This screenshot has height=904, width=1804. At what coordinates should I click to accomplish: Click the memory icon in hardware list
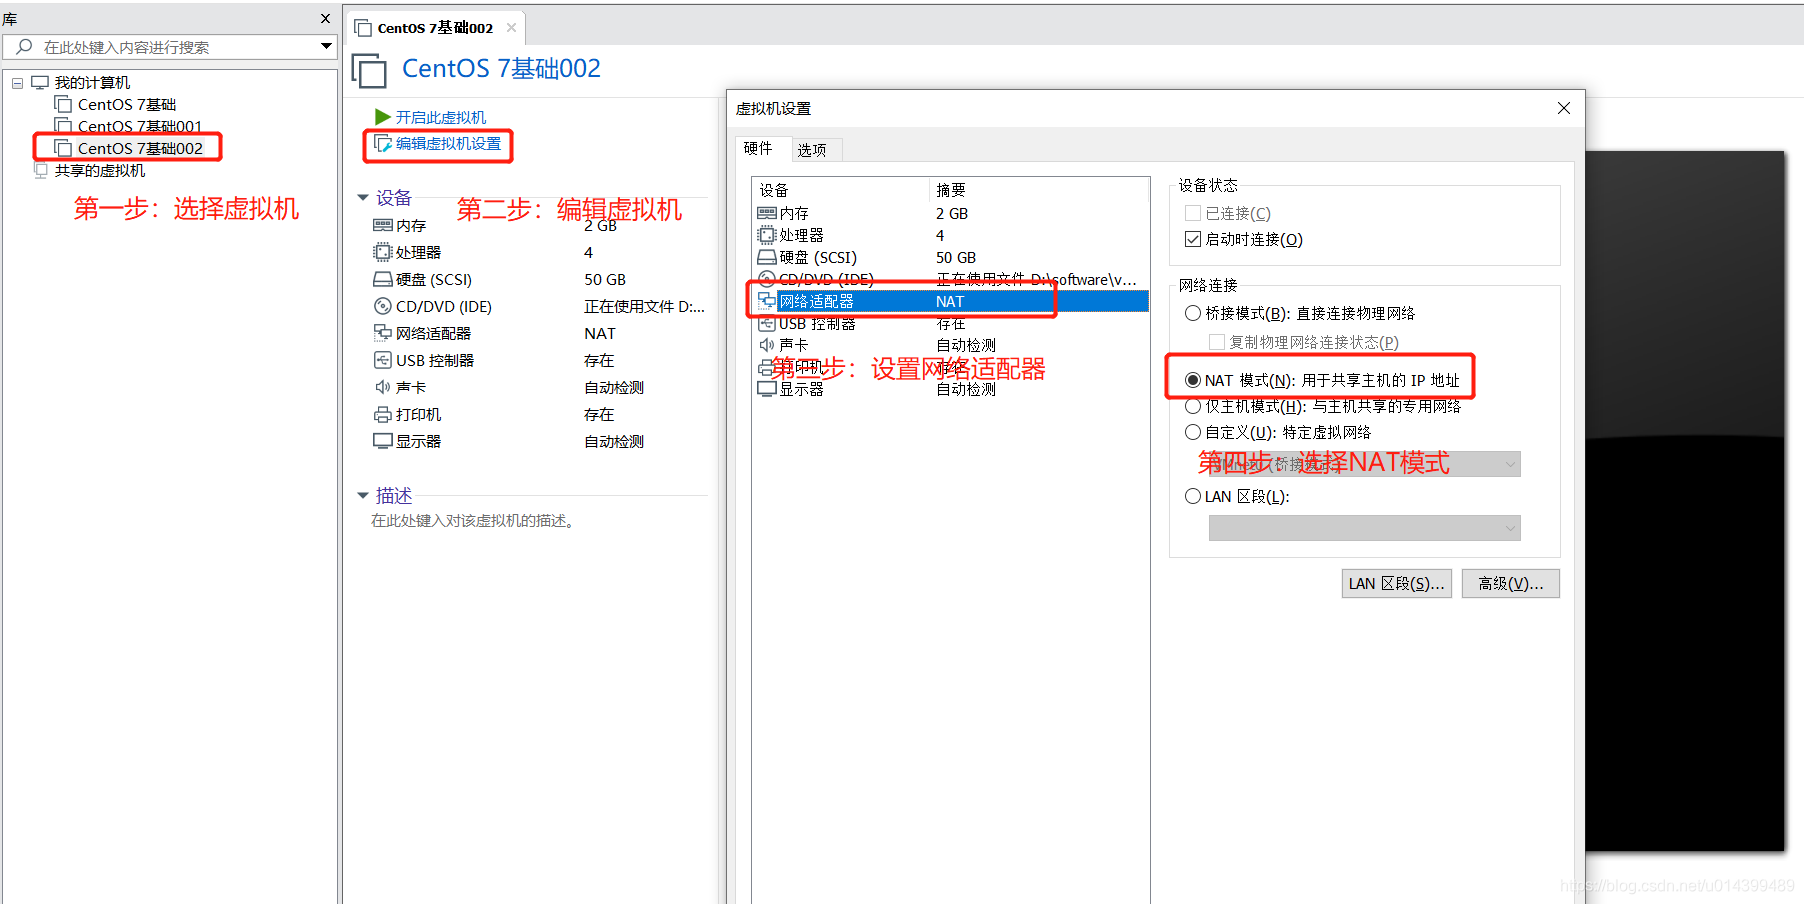pyautogui.click(x=767, y=213)
